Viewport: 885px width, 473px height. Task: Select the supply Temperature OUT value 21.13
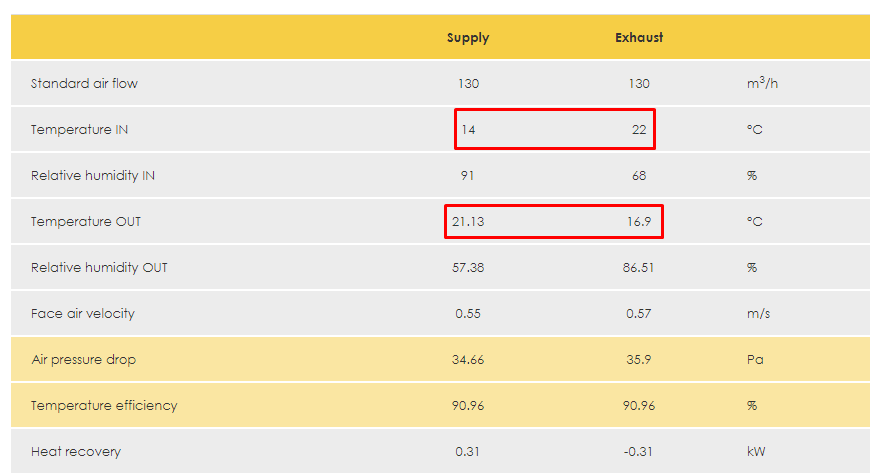pyautogui.click(x=468, y=222)
